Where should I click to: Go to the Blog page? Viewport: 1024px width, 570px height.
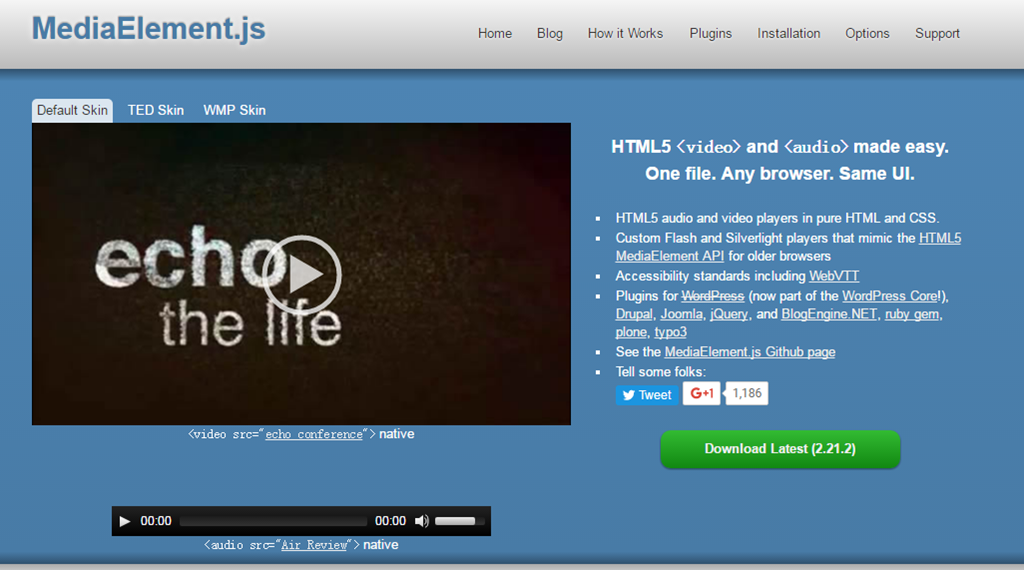click(x=550, y=33)
